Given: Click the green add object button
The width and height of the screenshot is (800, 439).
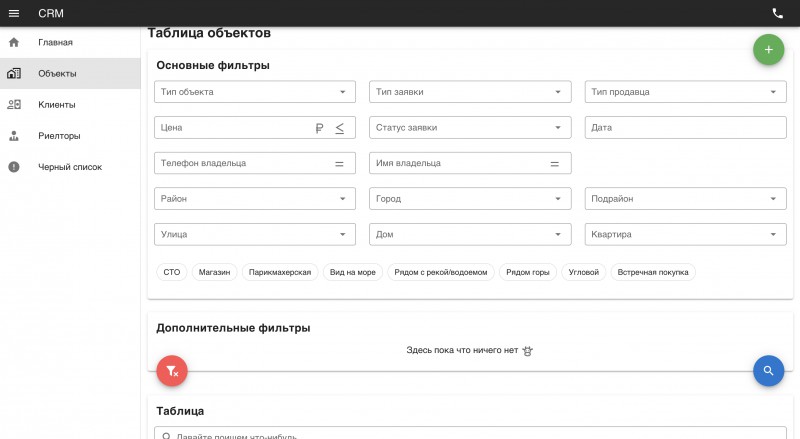Looking at the screenshot, I should coord(768,50).
